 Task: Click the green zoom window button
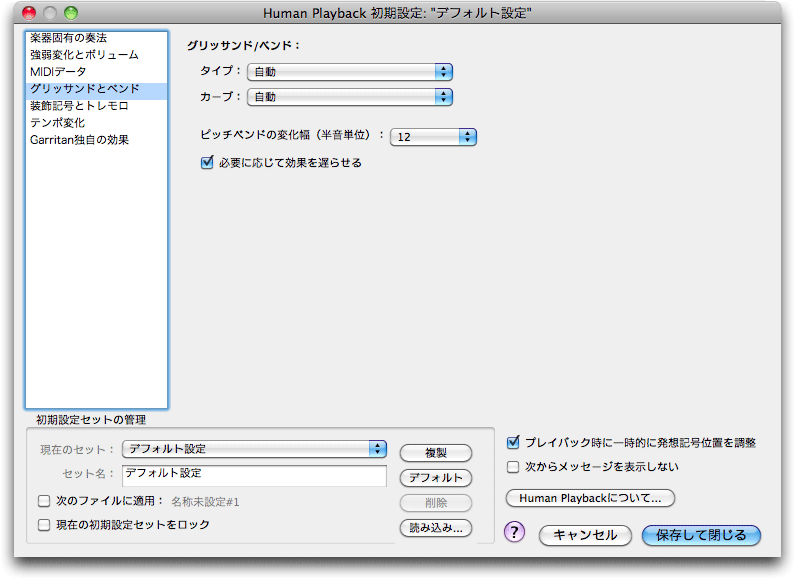click(71, 13)
